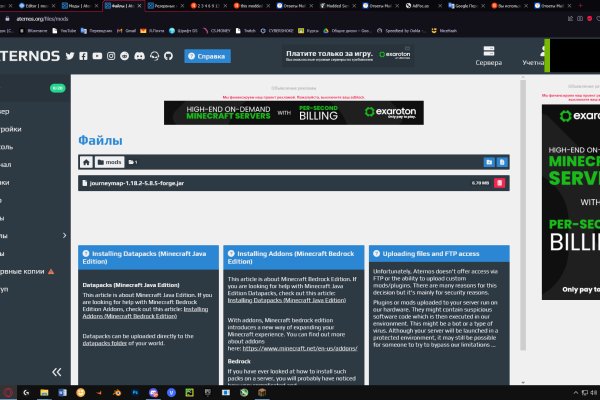600x400 pixels.
Task: Open journeymap-1.18.2-5.8.5-forge.jar file
Action: click(135, 183)
